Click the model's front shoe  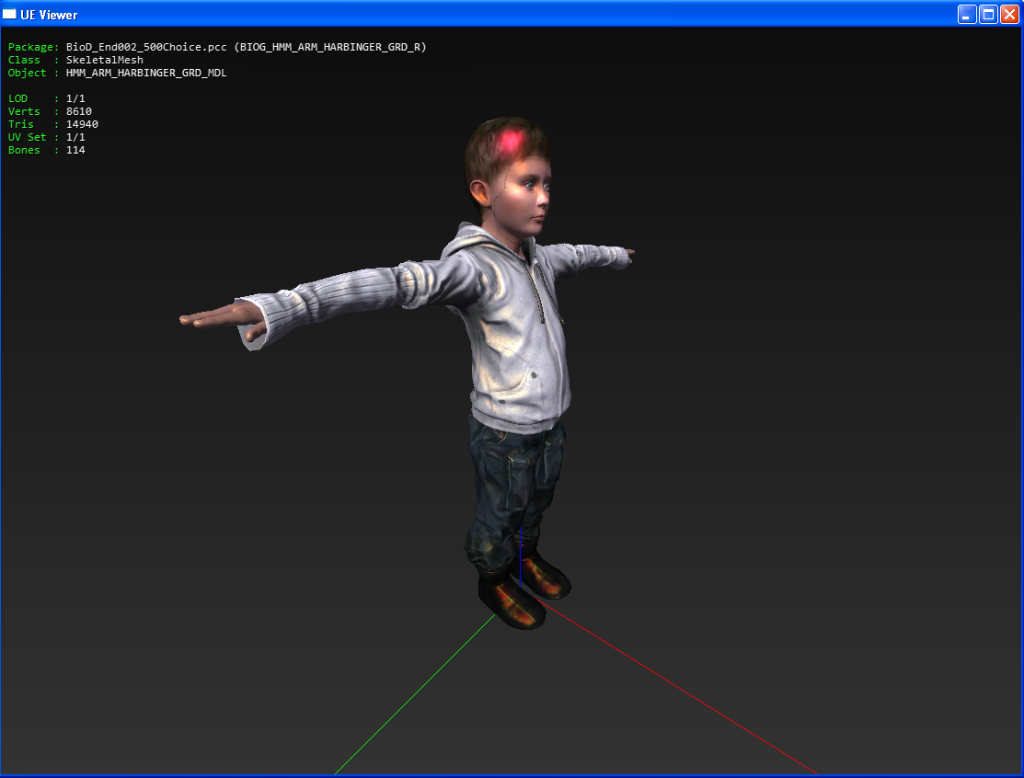513,602
